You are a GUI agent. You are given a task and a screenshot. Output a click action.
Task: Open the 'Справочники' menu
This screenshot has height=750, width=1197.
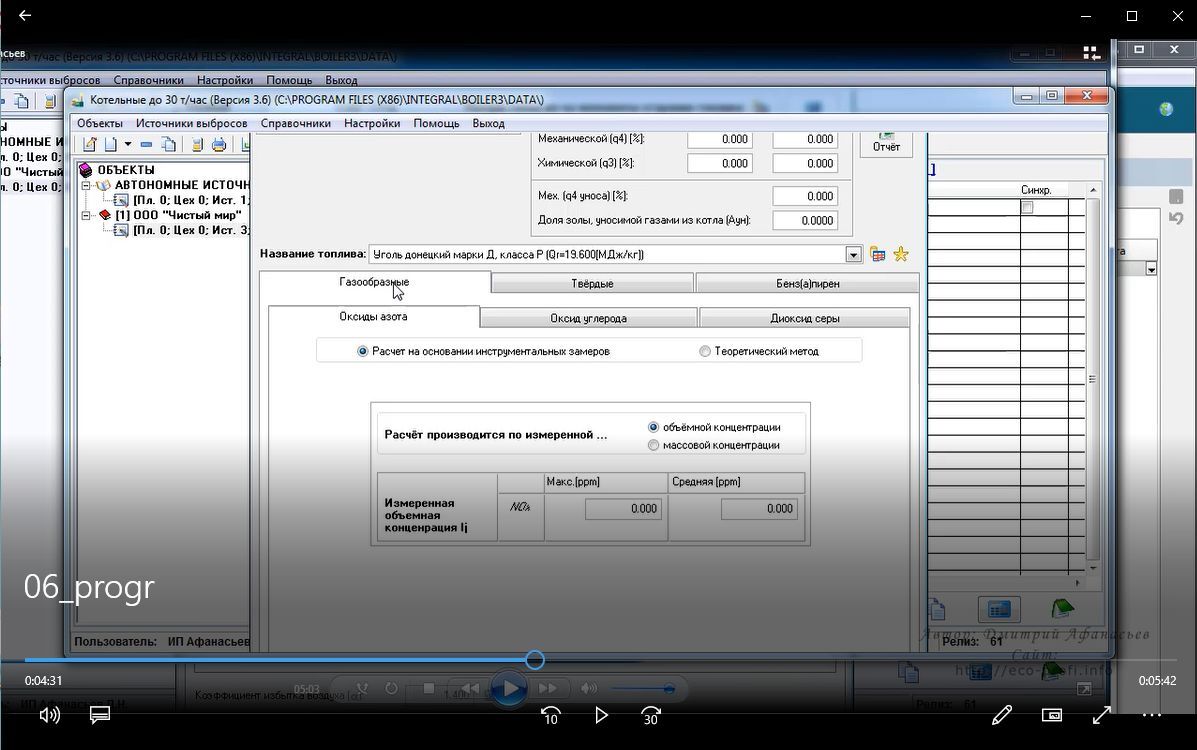295,123
